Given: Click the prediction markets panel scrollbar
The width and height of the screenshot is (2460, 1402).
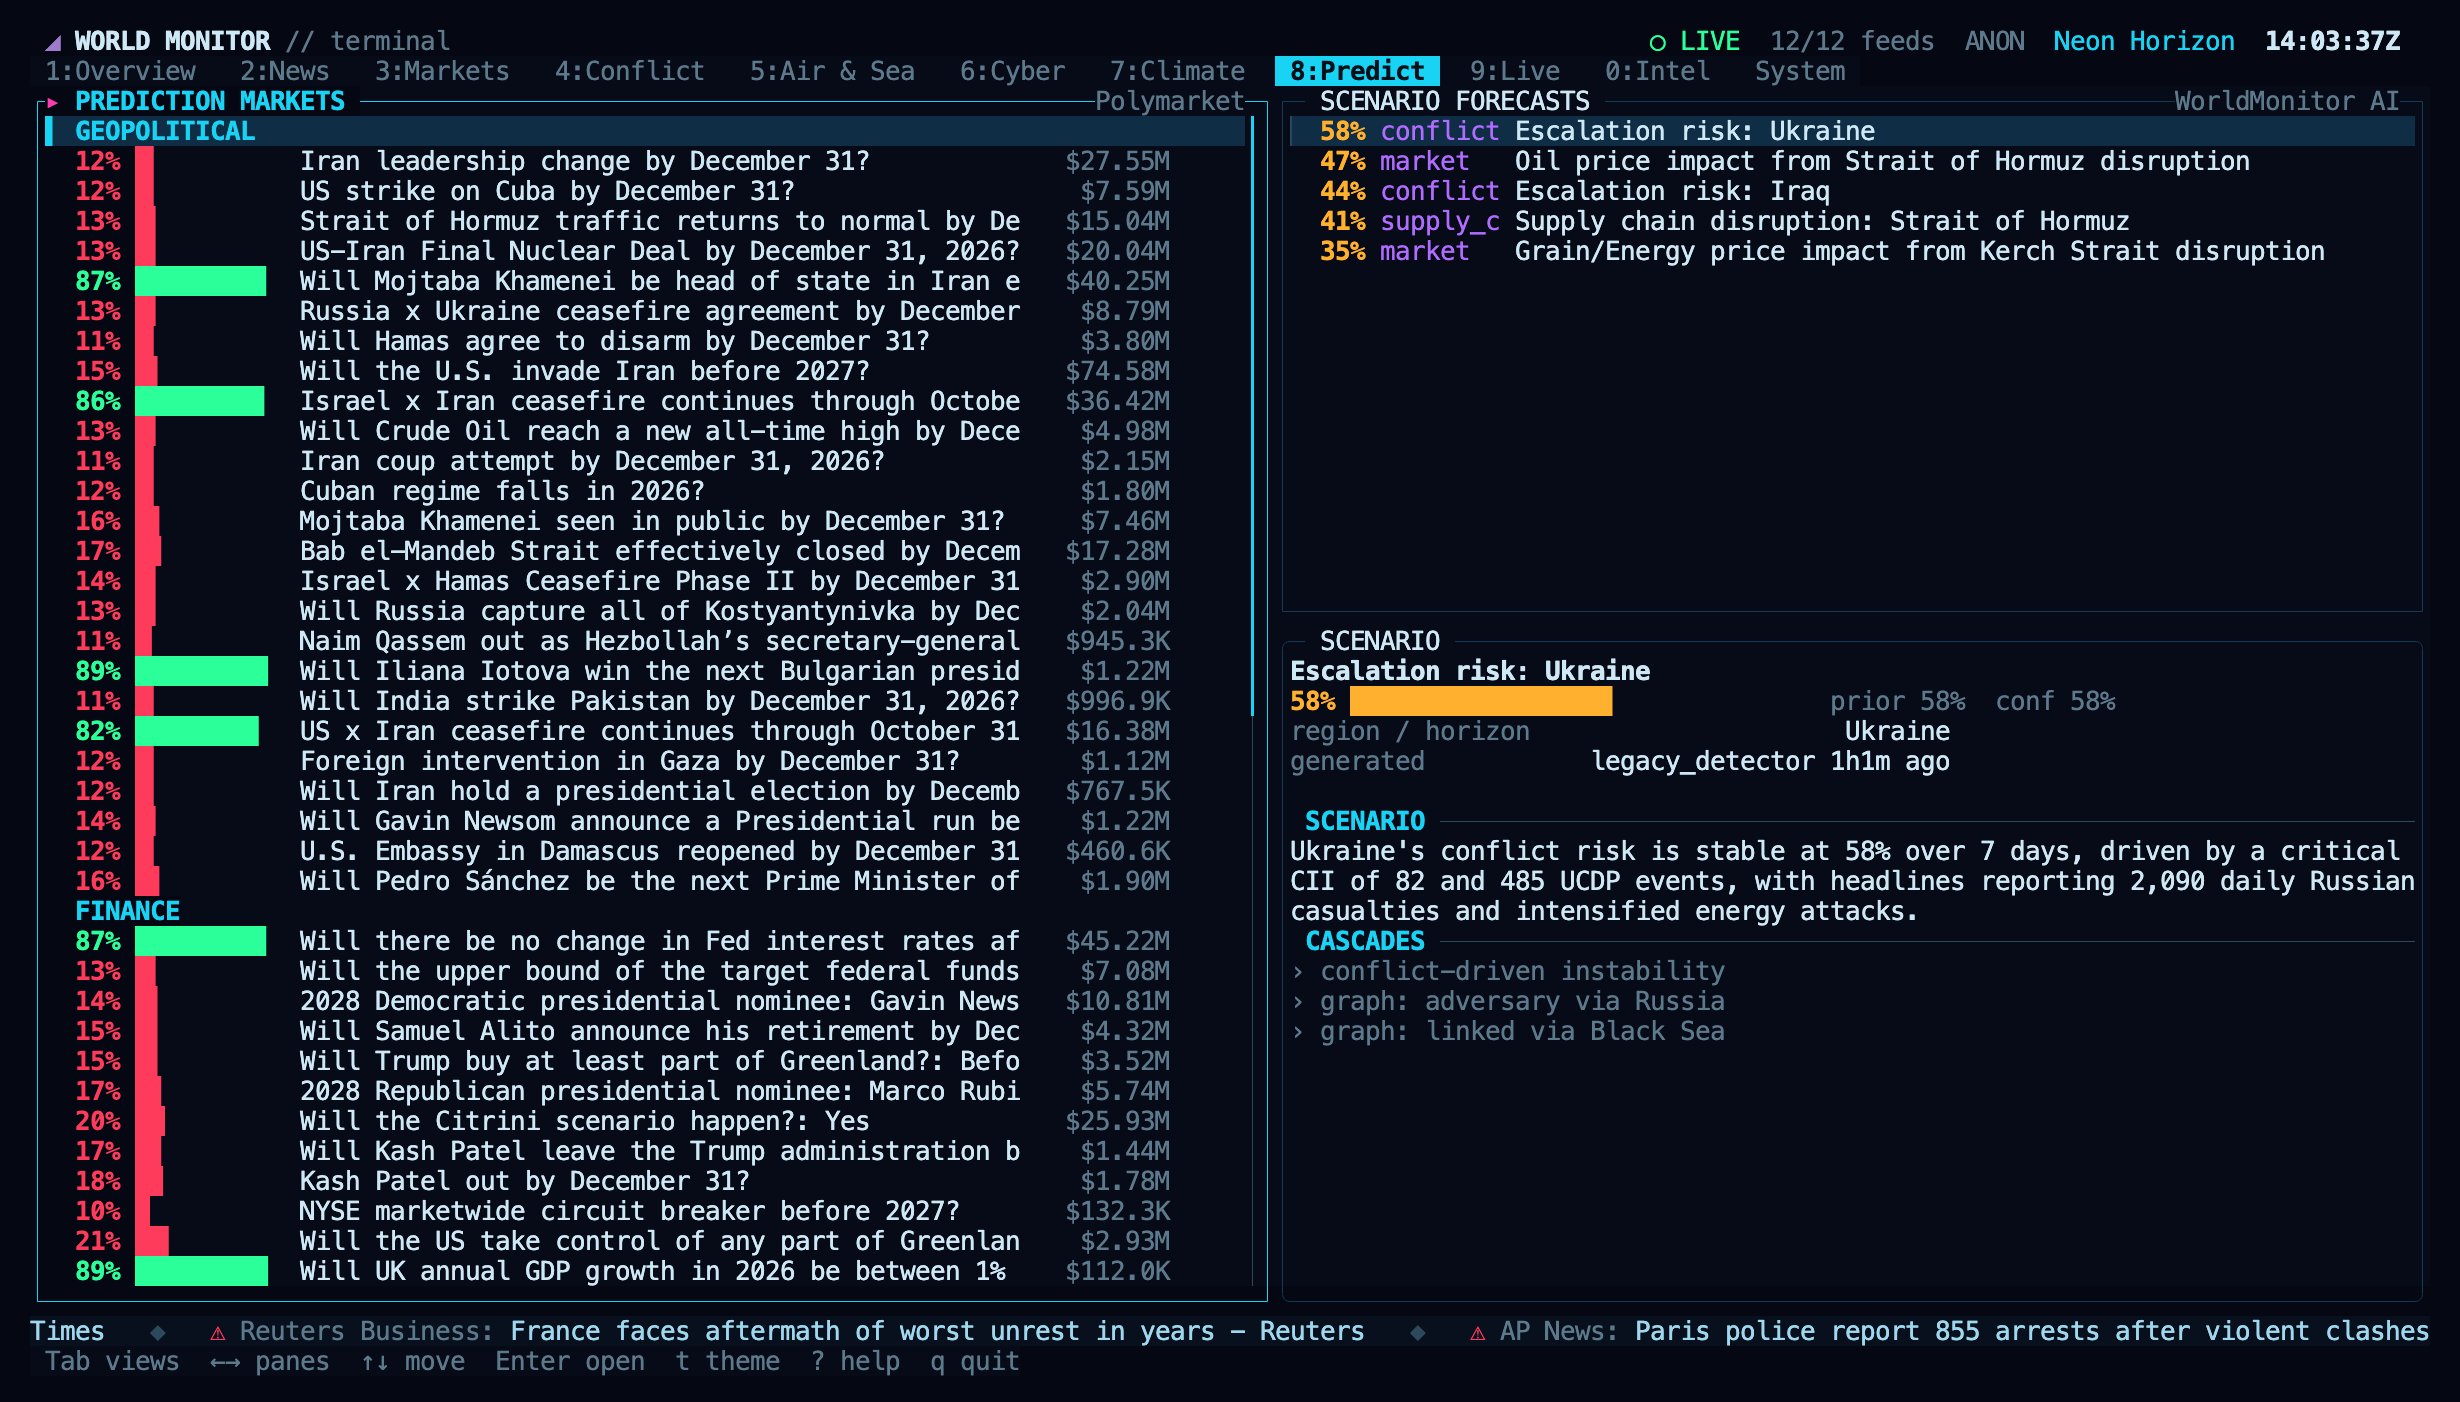Looking at the screenshot, I should coord(1253,416).
